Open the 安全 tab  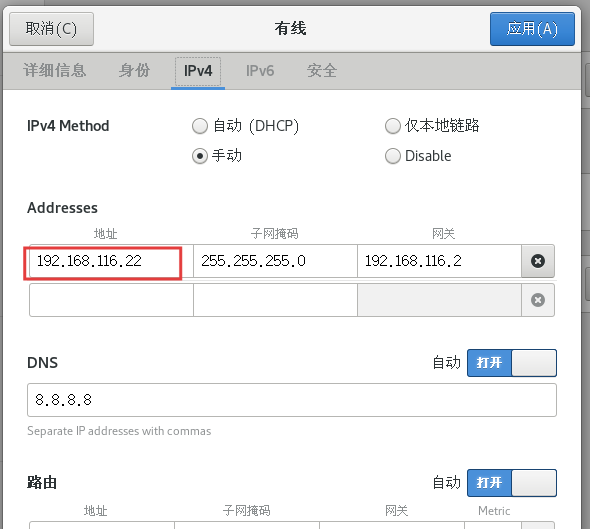tap(322, 71)
